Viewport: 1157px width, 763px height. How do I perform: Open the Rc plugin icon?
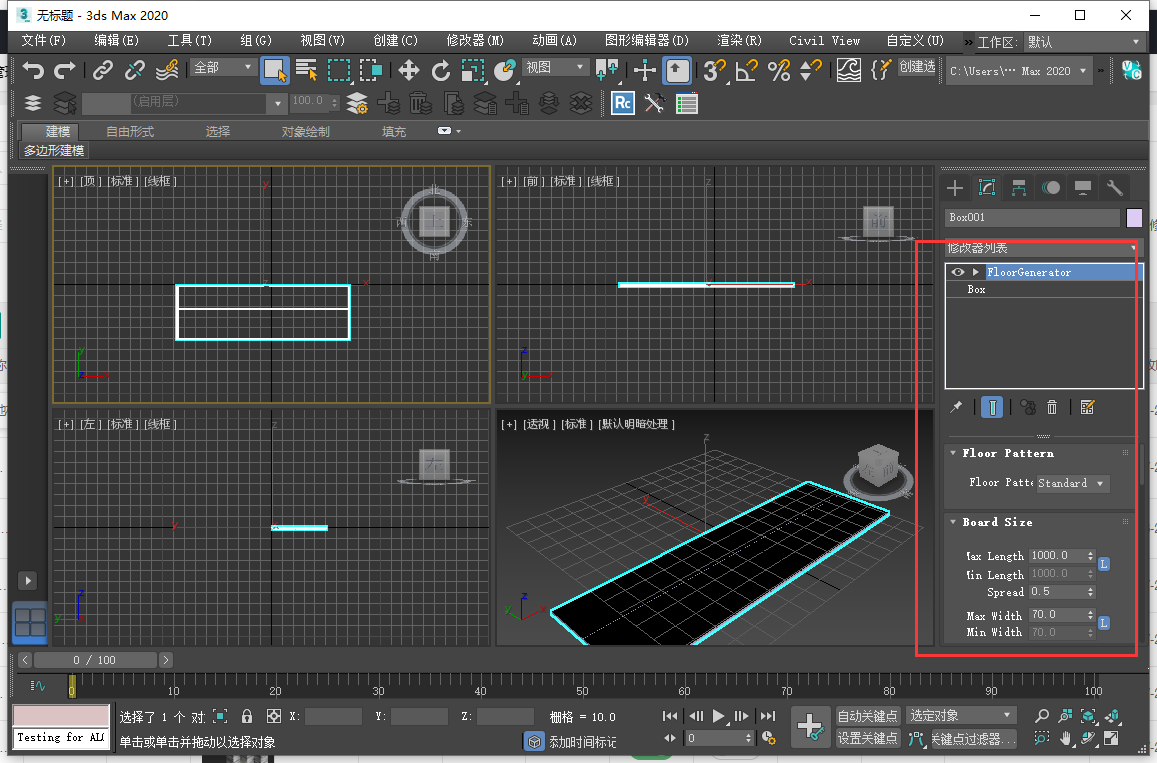click(623, 103)
